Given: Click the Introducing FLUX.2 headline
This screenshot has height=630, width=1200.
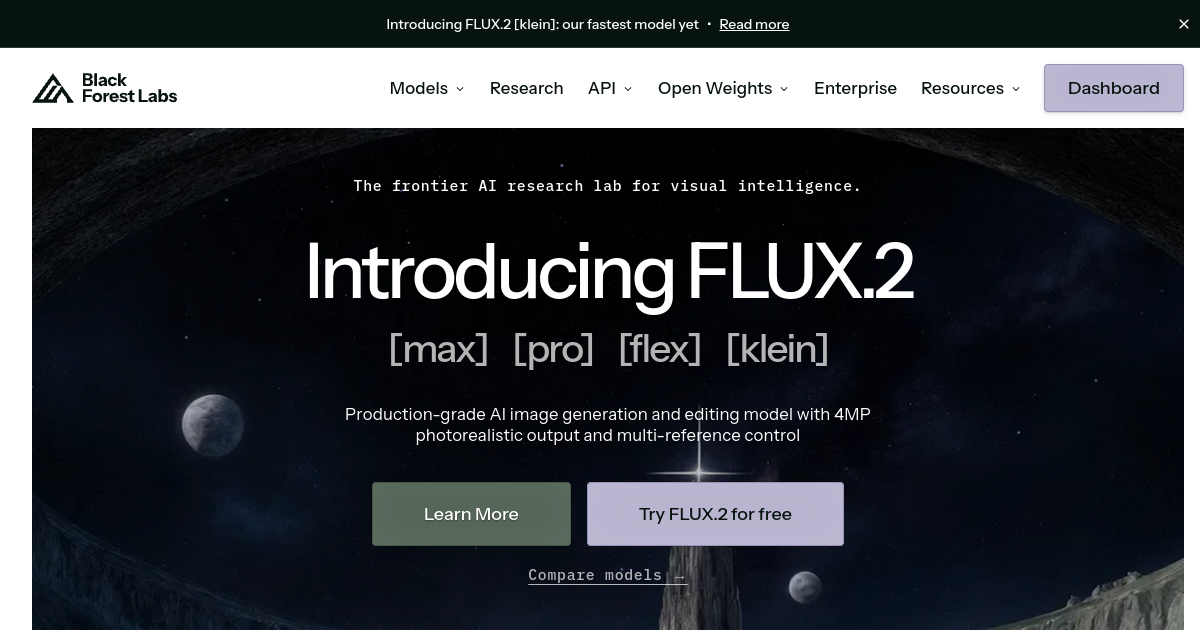Looking at the screenshot, I should tap(608, 271).
